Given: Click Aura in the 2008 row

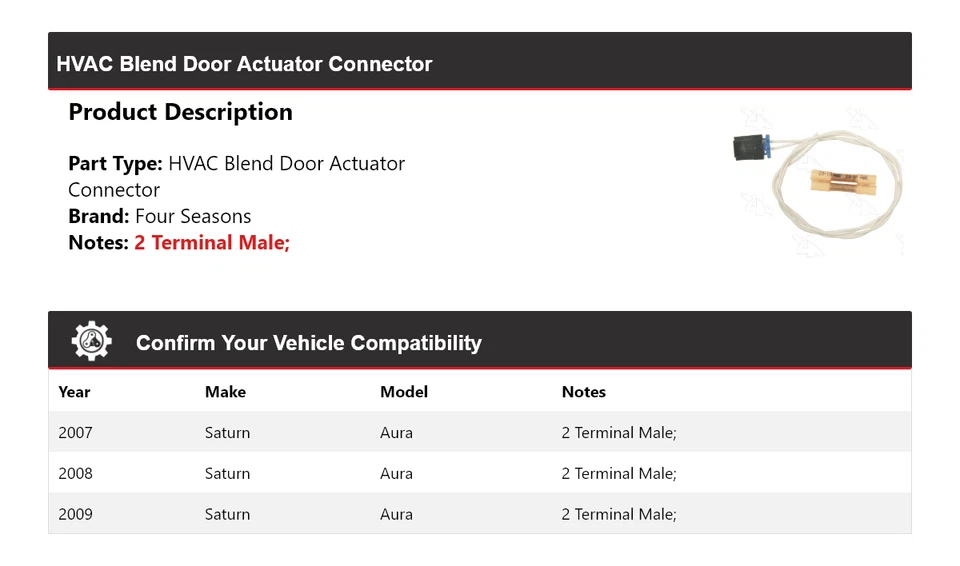Looking at the screenshot, I should tap(396, 474).
